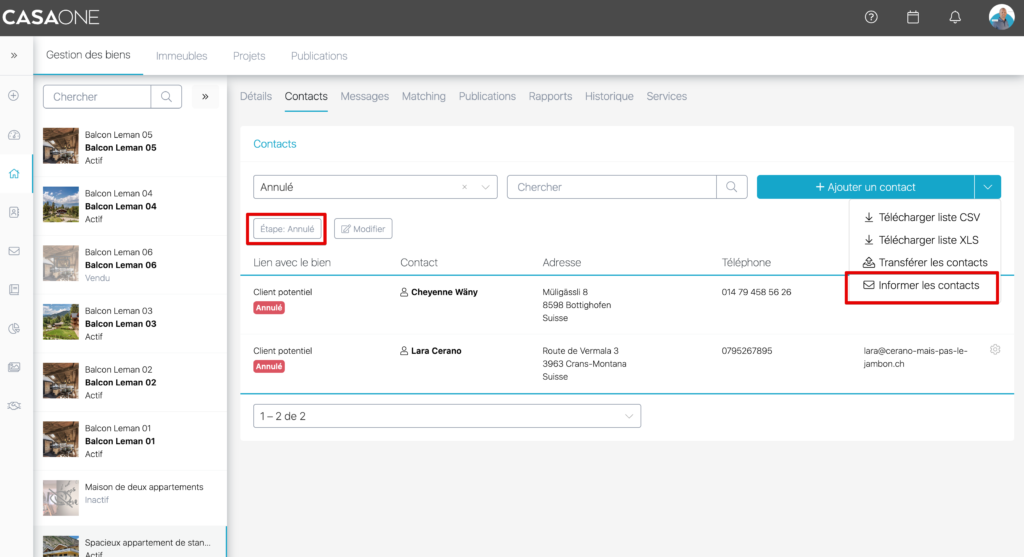1024x557 pixels.
Task: Click the plus icon in left sidebar
Action: pos(14,96)
